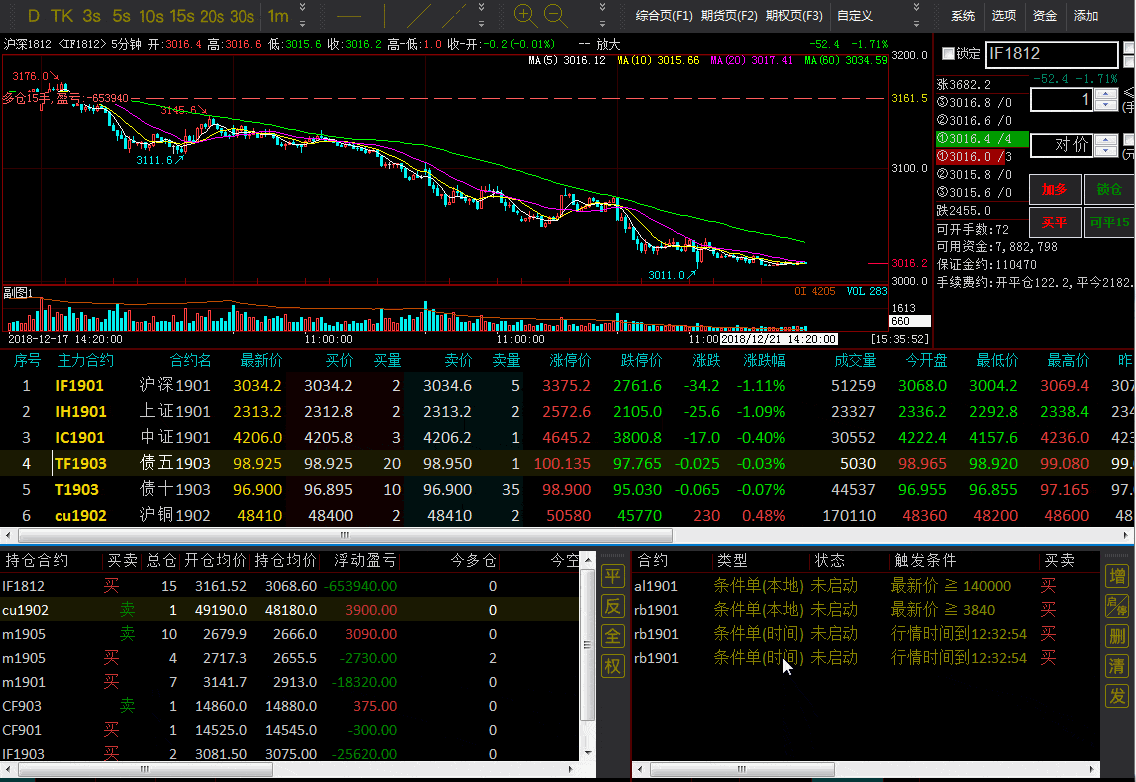
Task: Click the 全 close-all icon button
Action: click(x=613, y=636)
